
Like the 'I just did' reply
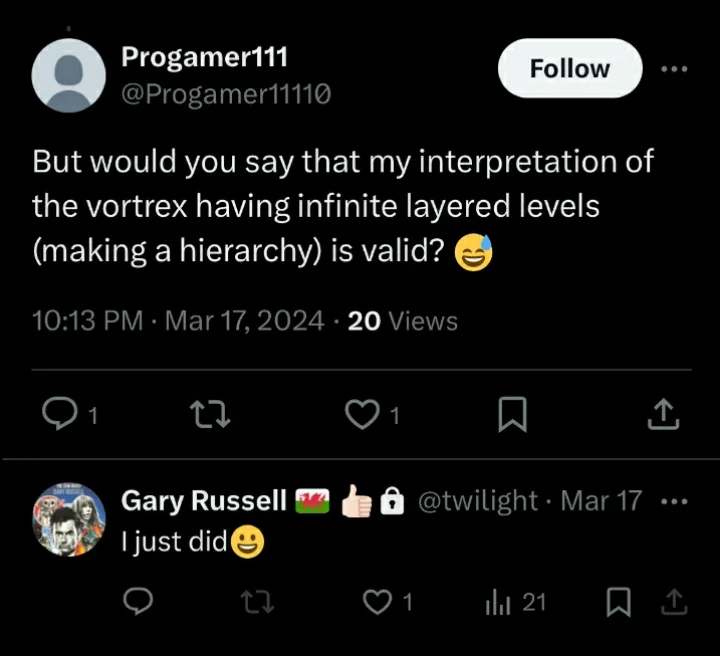(377, 602)
